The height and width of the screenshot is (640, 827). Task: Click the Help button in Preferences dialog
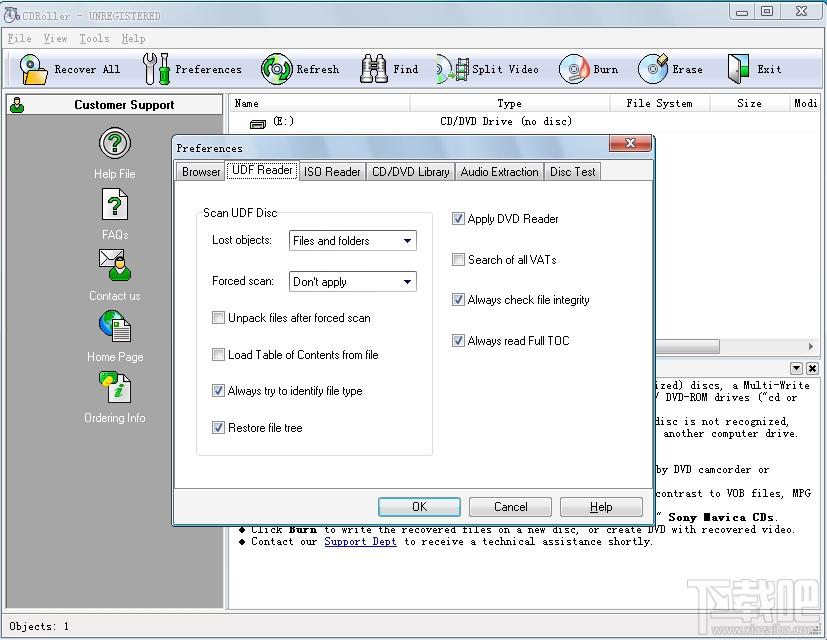pyautogui.click(x=601, y=507)
